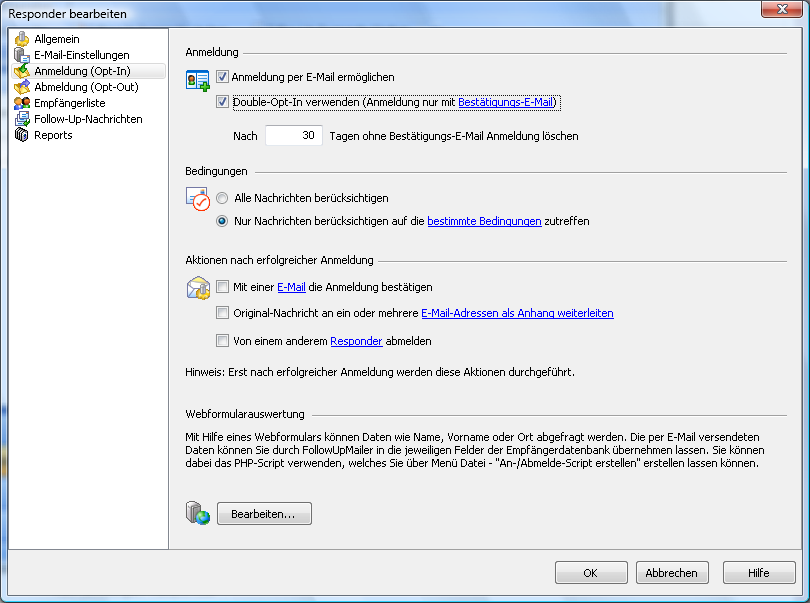Click the 'Webformularauswertung' section heading
810x603 pixels.
pyautogui.click(x=245, y=414)
